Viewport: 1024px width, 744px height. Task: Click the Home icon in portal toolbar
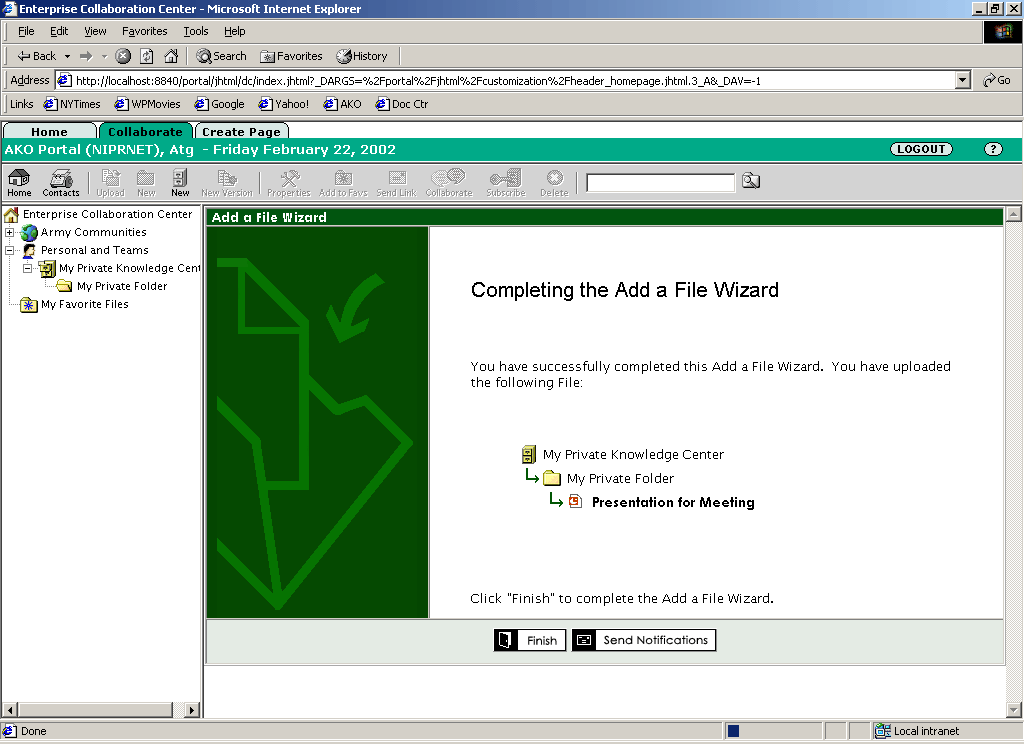(x=19, y=181)
